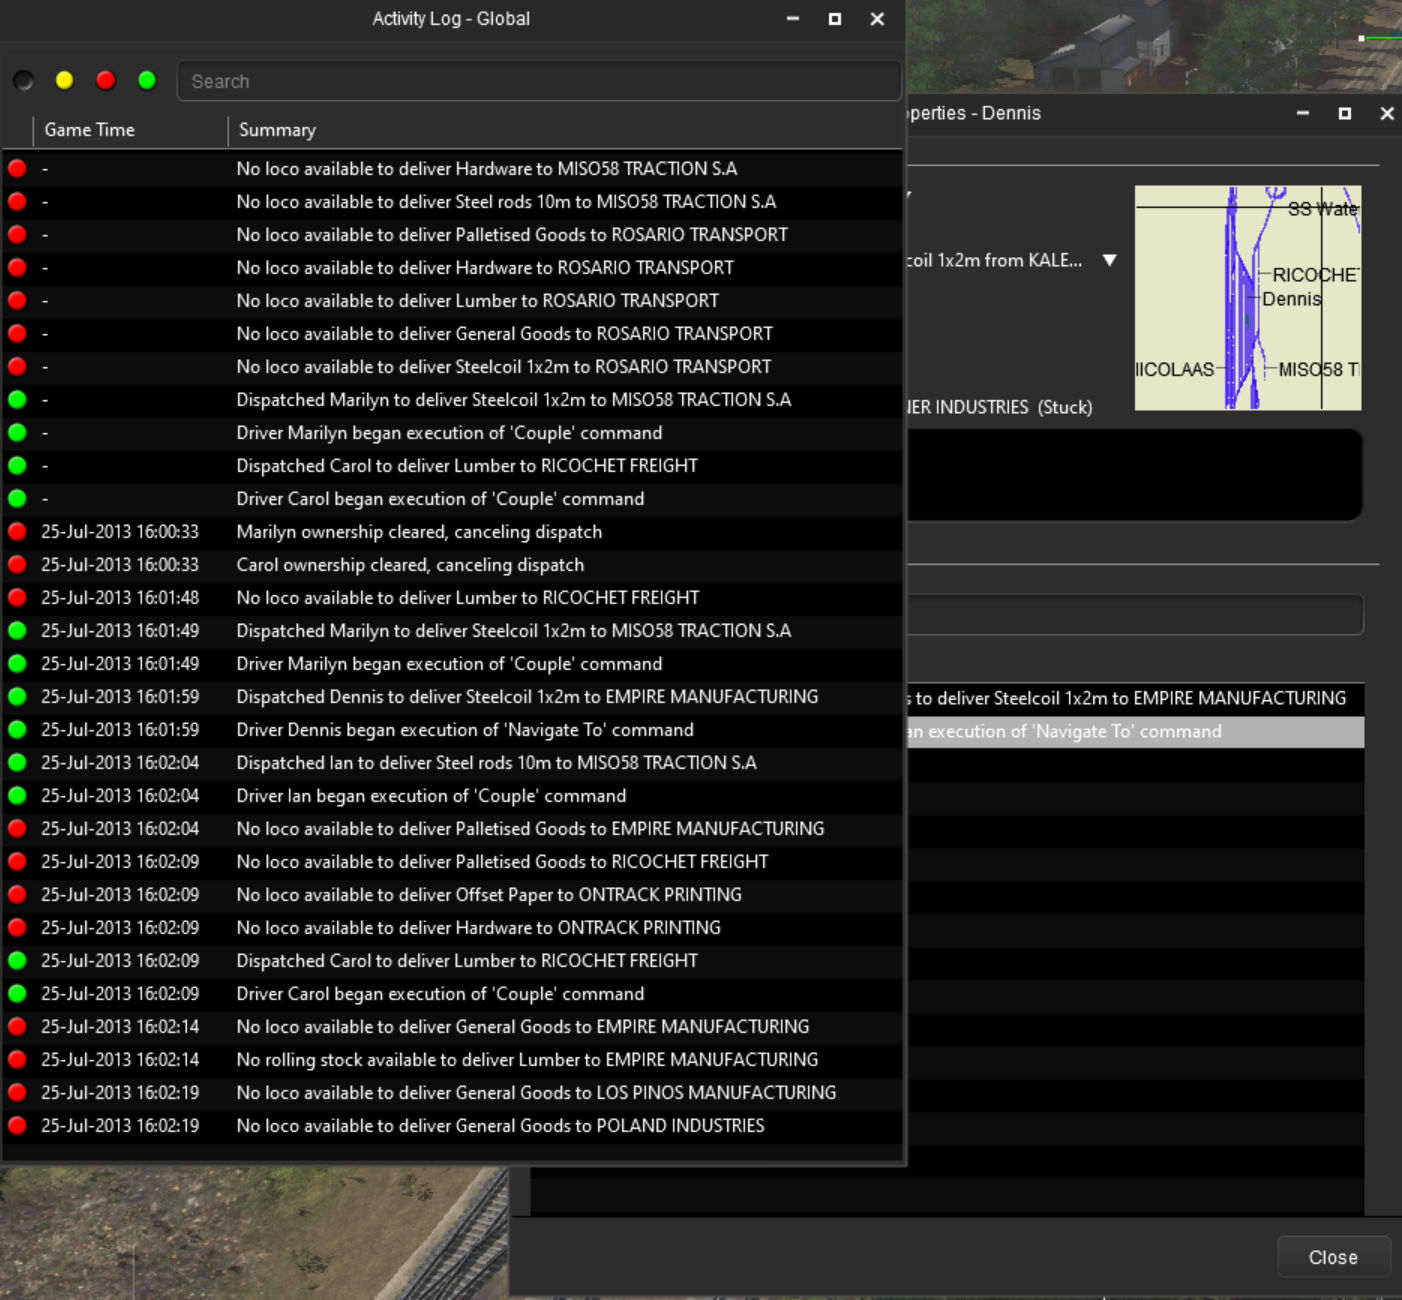Close the Activity Log - Global window
This screenshot has width=1402, height=1300.
[877, 19]
